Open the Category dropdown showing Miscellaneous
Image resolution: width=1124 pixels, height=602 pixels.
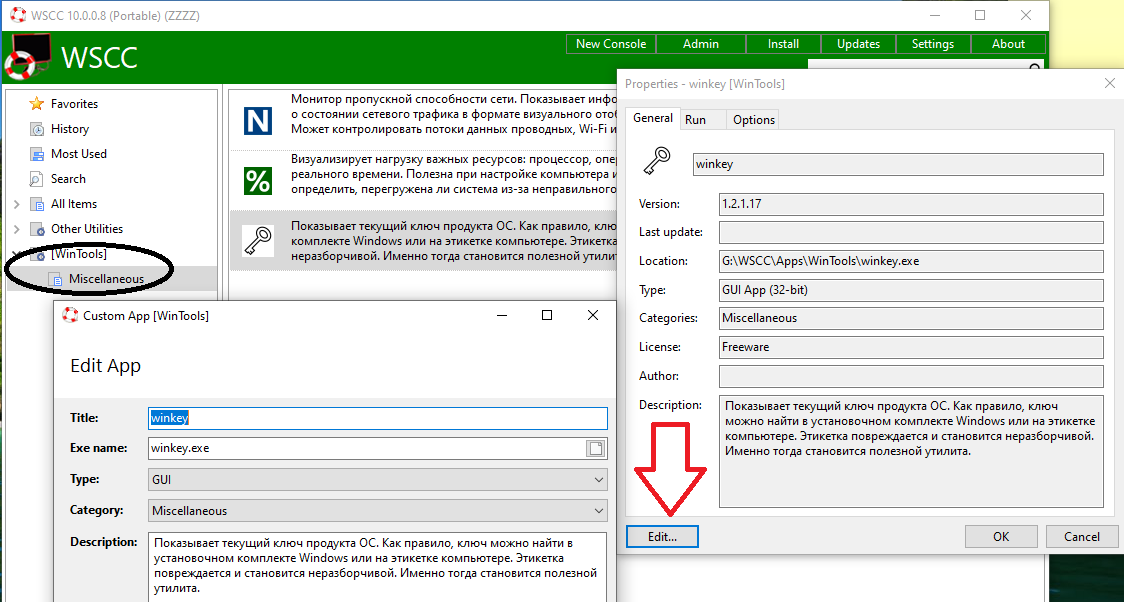pyautogui.click(x=378, y=511)
